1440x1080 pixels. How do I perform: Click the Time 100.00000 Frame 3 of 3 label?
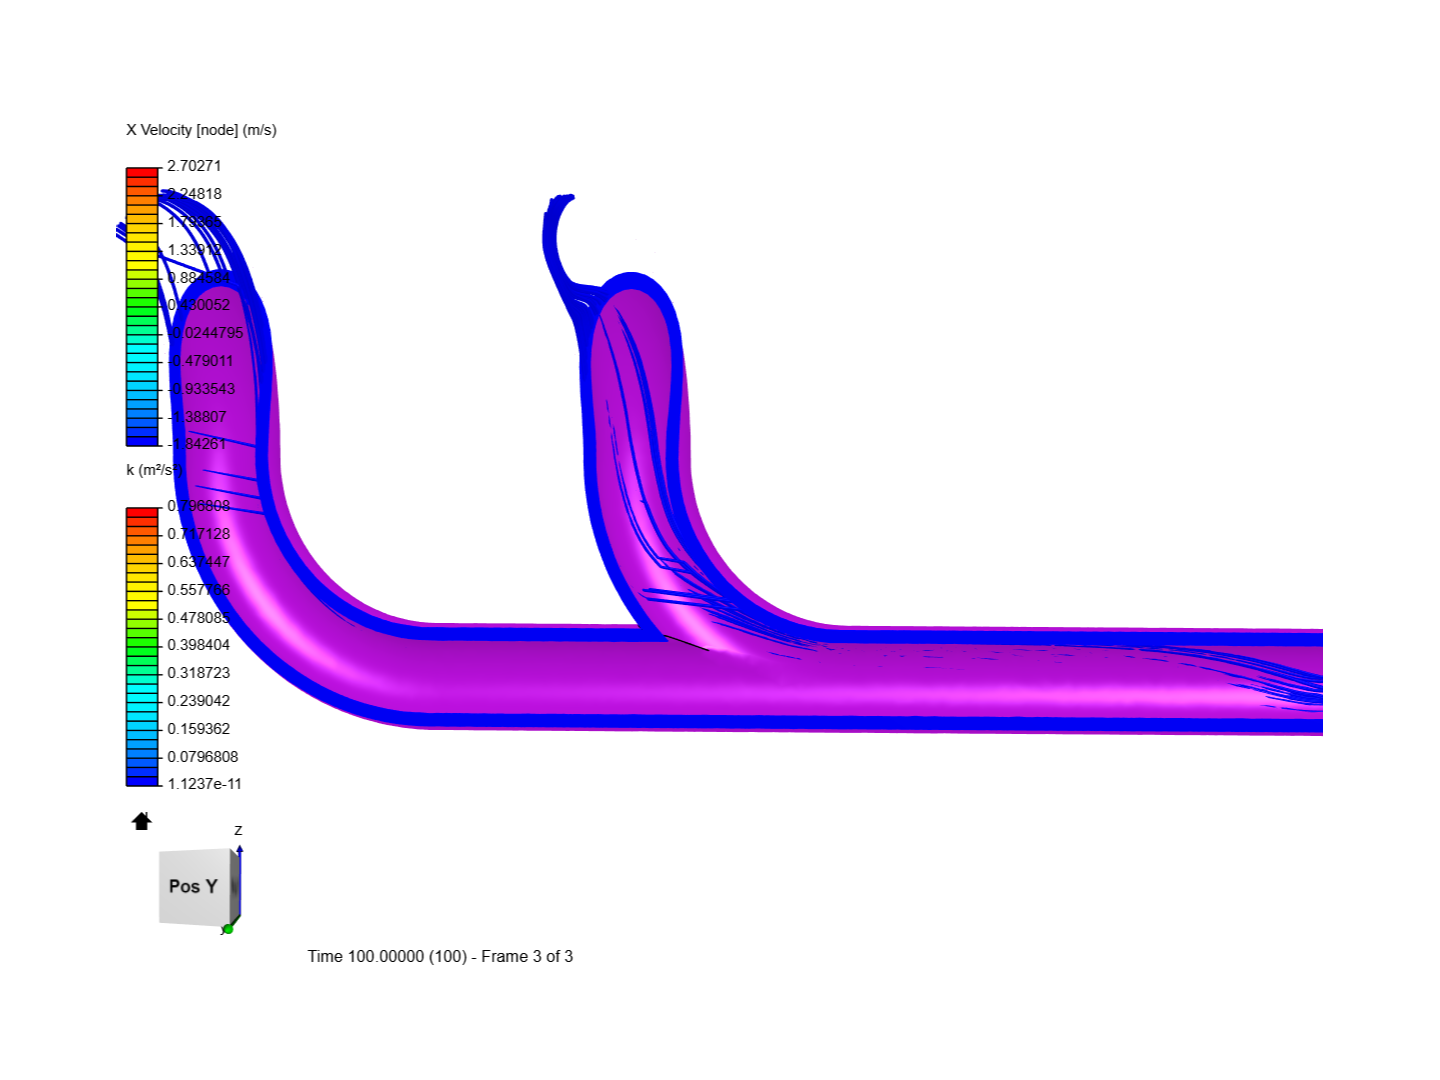pyautogui.click(x=440, y=957)
